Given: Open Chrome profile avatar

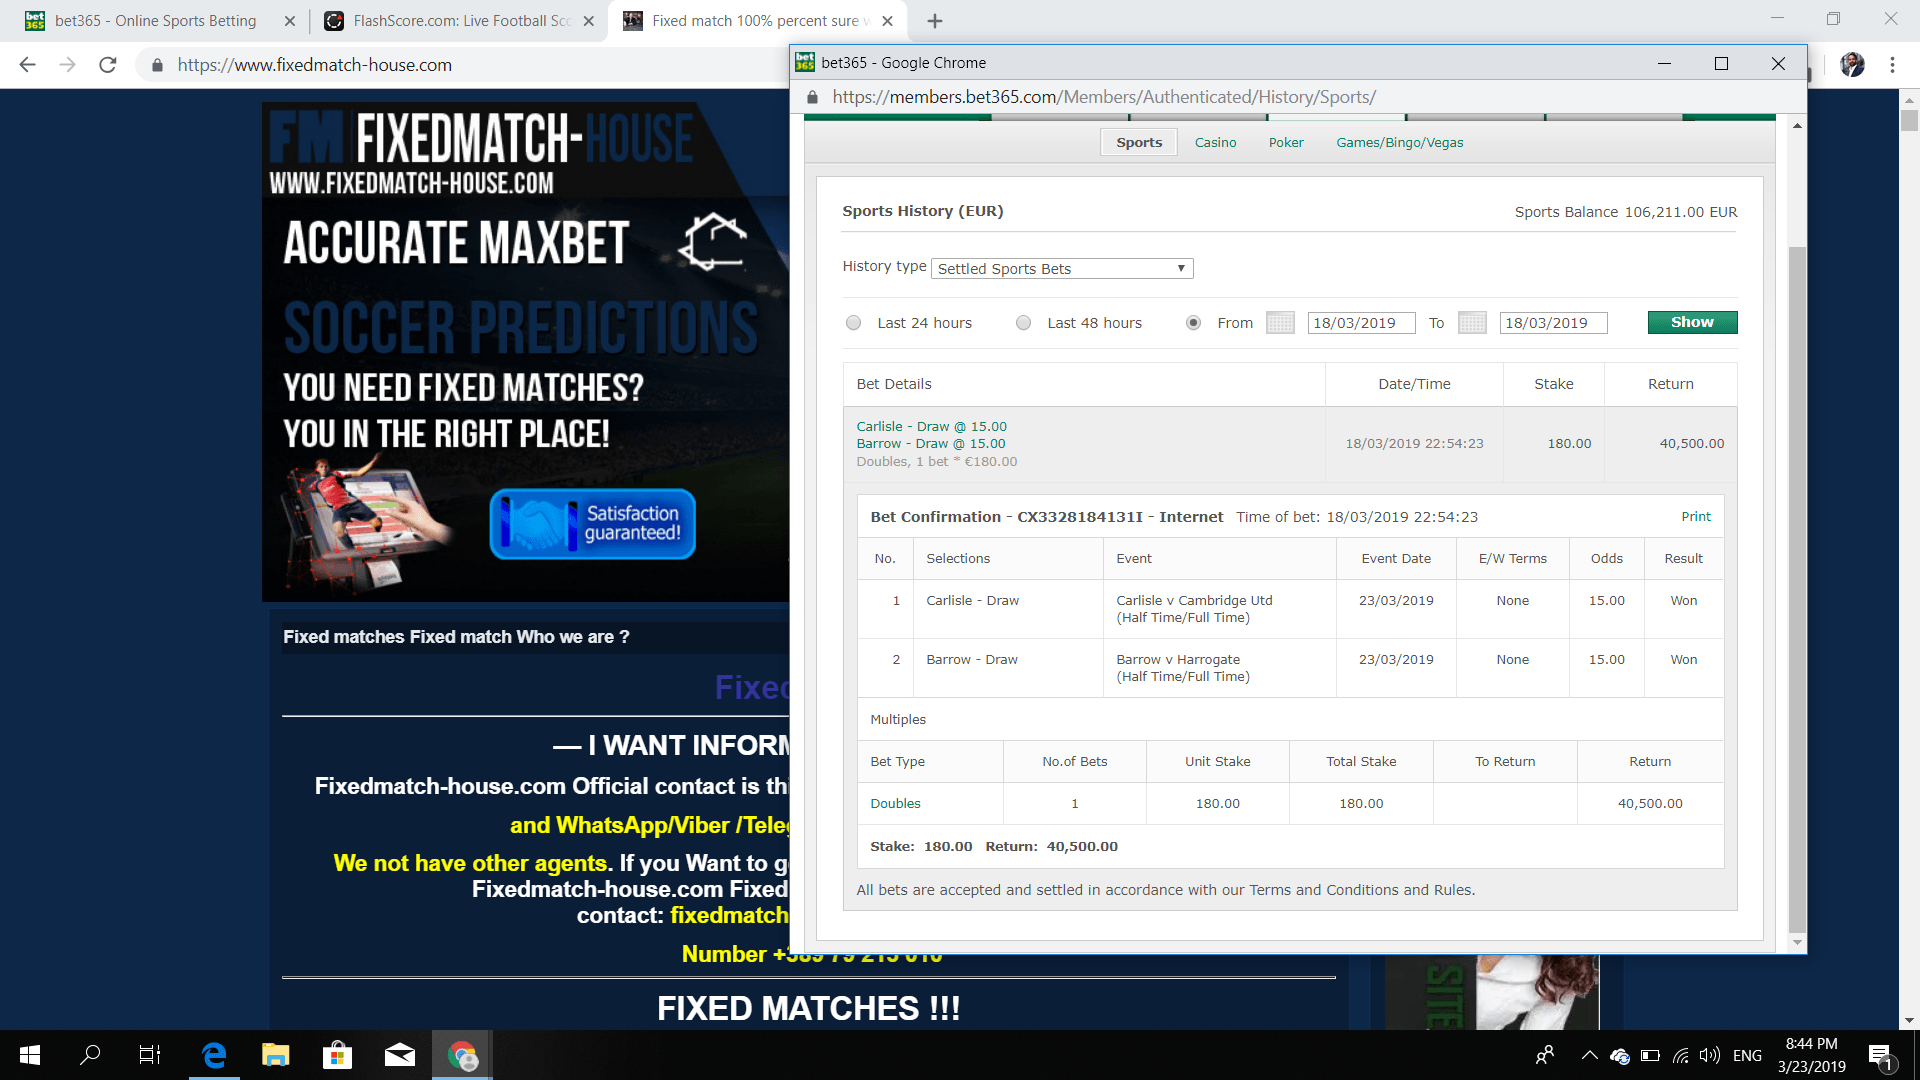Looking at the screenshot, I should 1852,65.
